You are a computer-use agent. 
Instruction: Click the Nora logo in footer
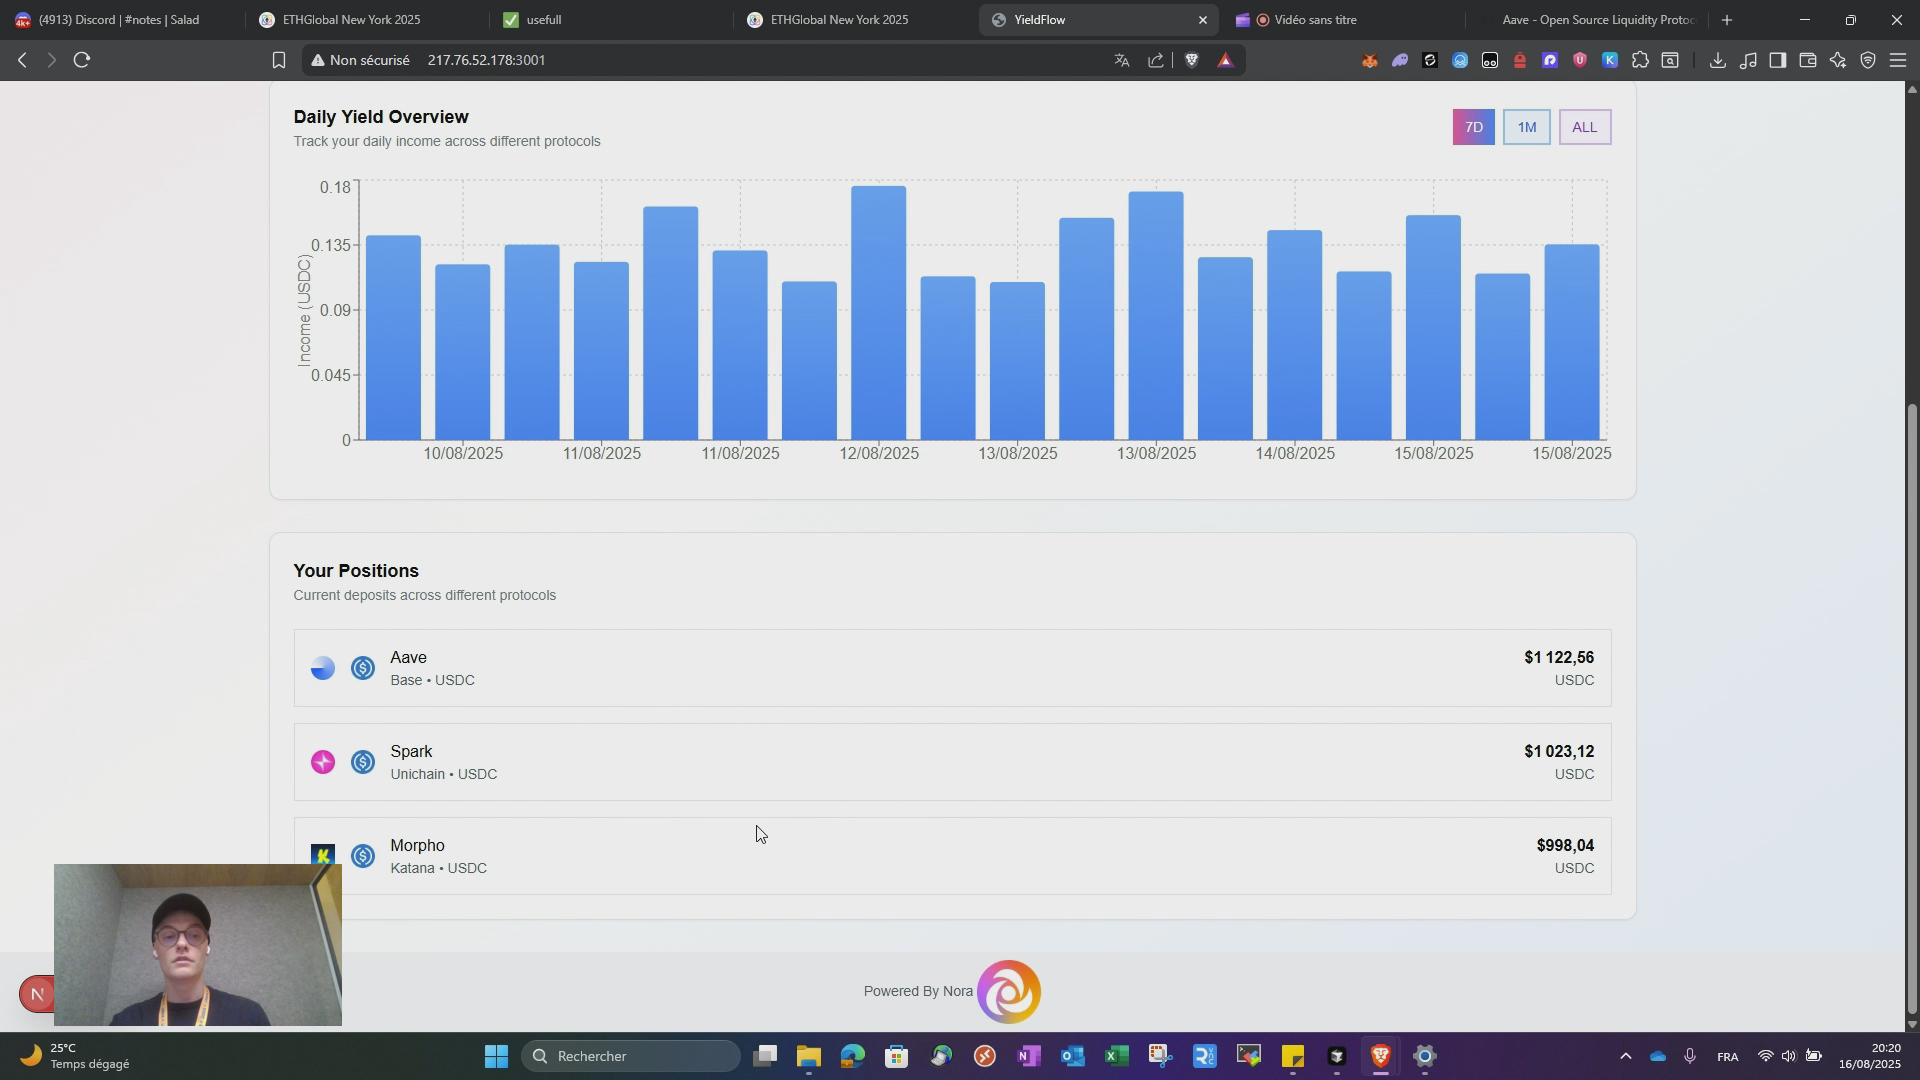click(1008, 991)
